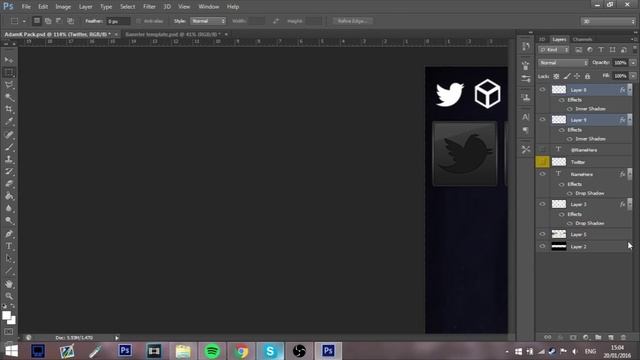Select the Hand tool
Viewport: 640px width, 360px height.
pyautogui.click(x=9, y=284)
